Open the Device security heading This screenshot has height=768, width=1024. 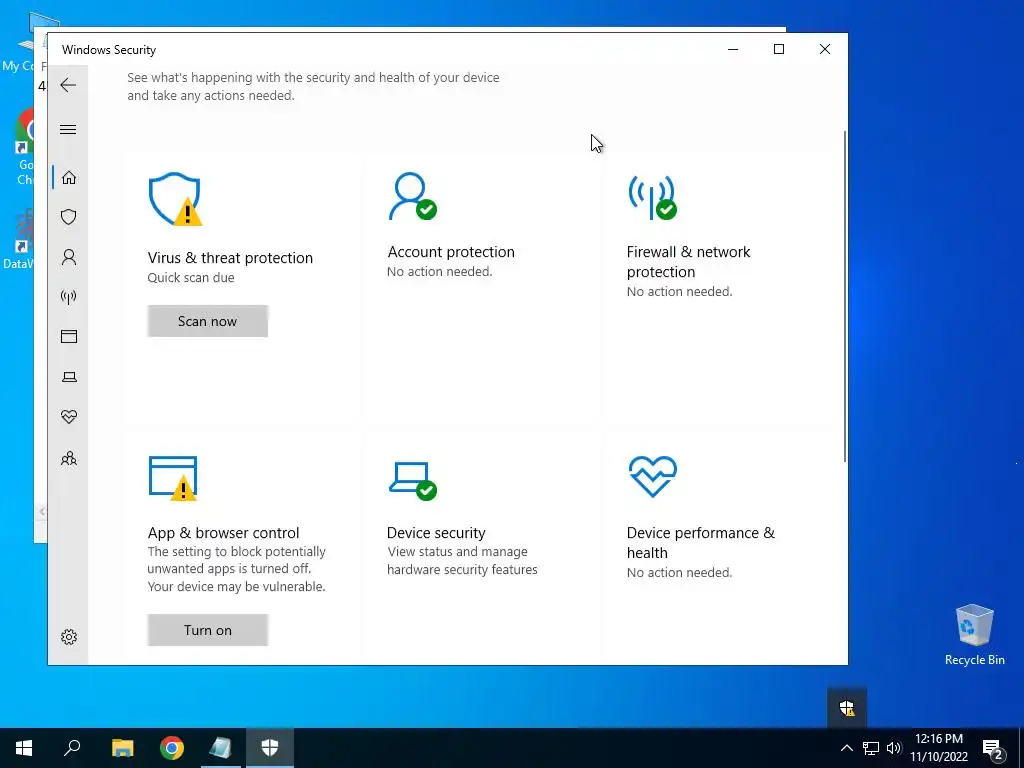point(436,533)
